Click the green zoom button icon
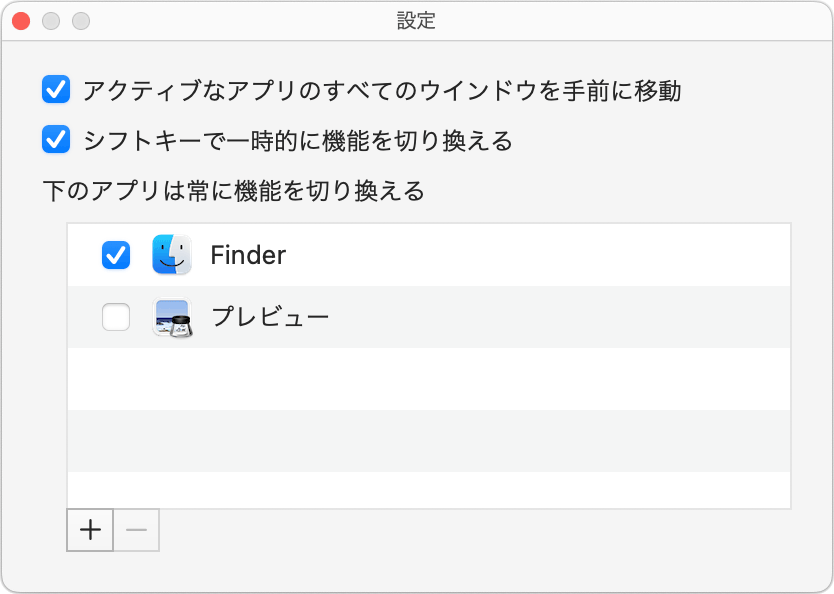This screenshot has width=834, height=594. [x=82, y=19]
